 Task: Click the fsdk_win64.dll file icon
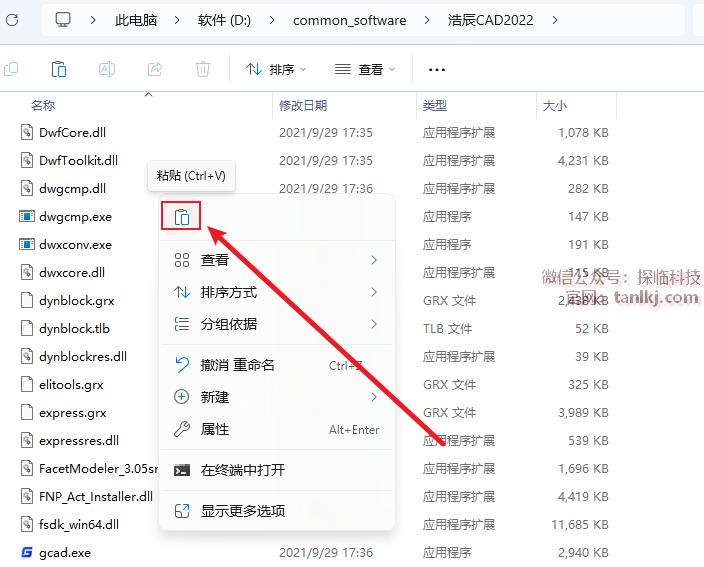tap(27, 524)
